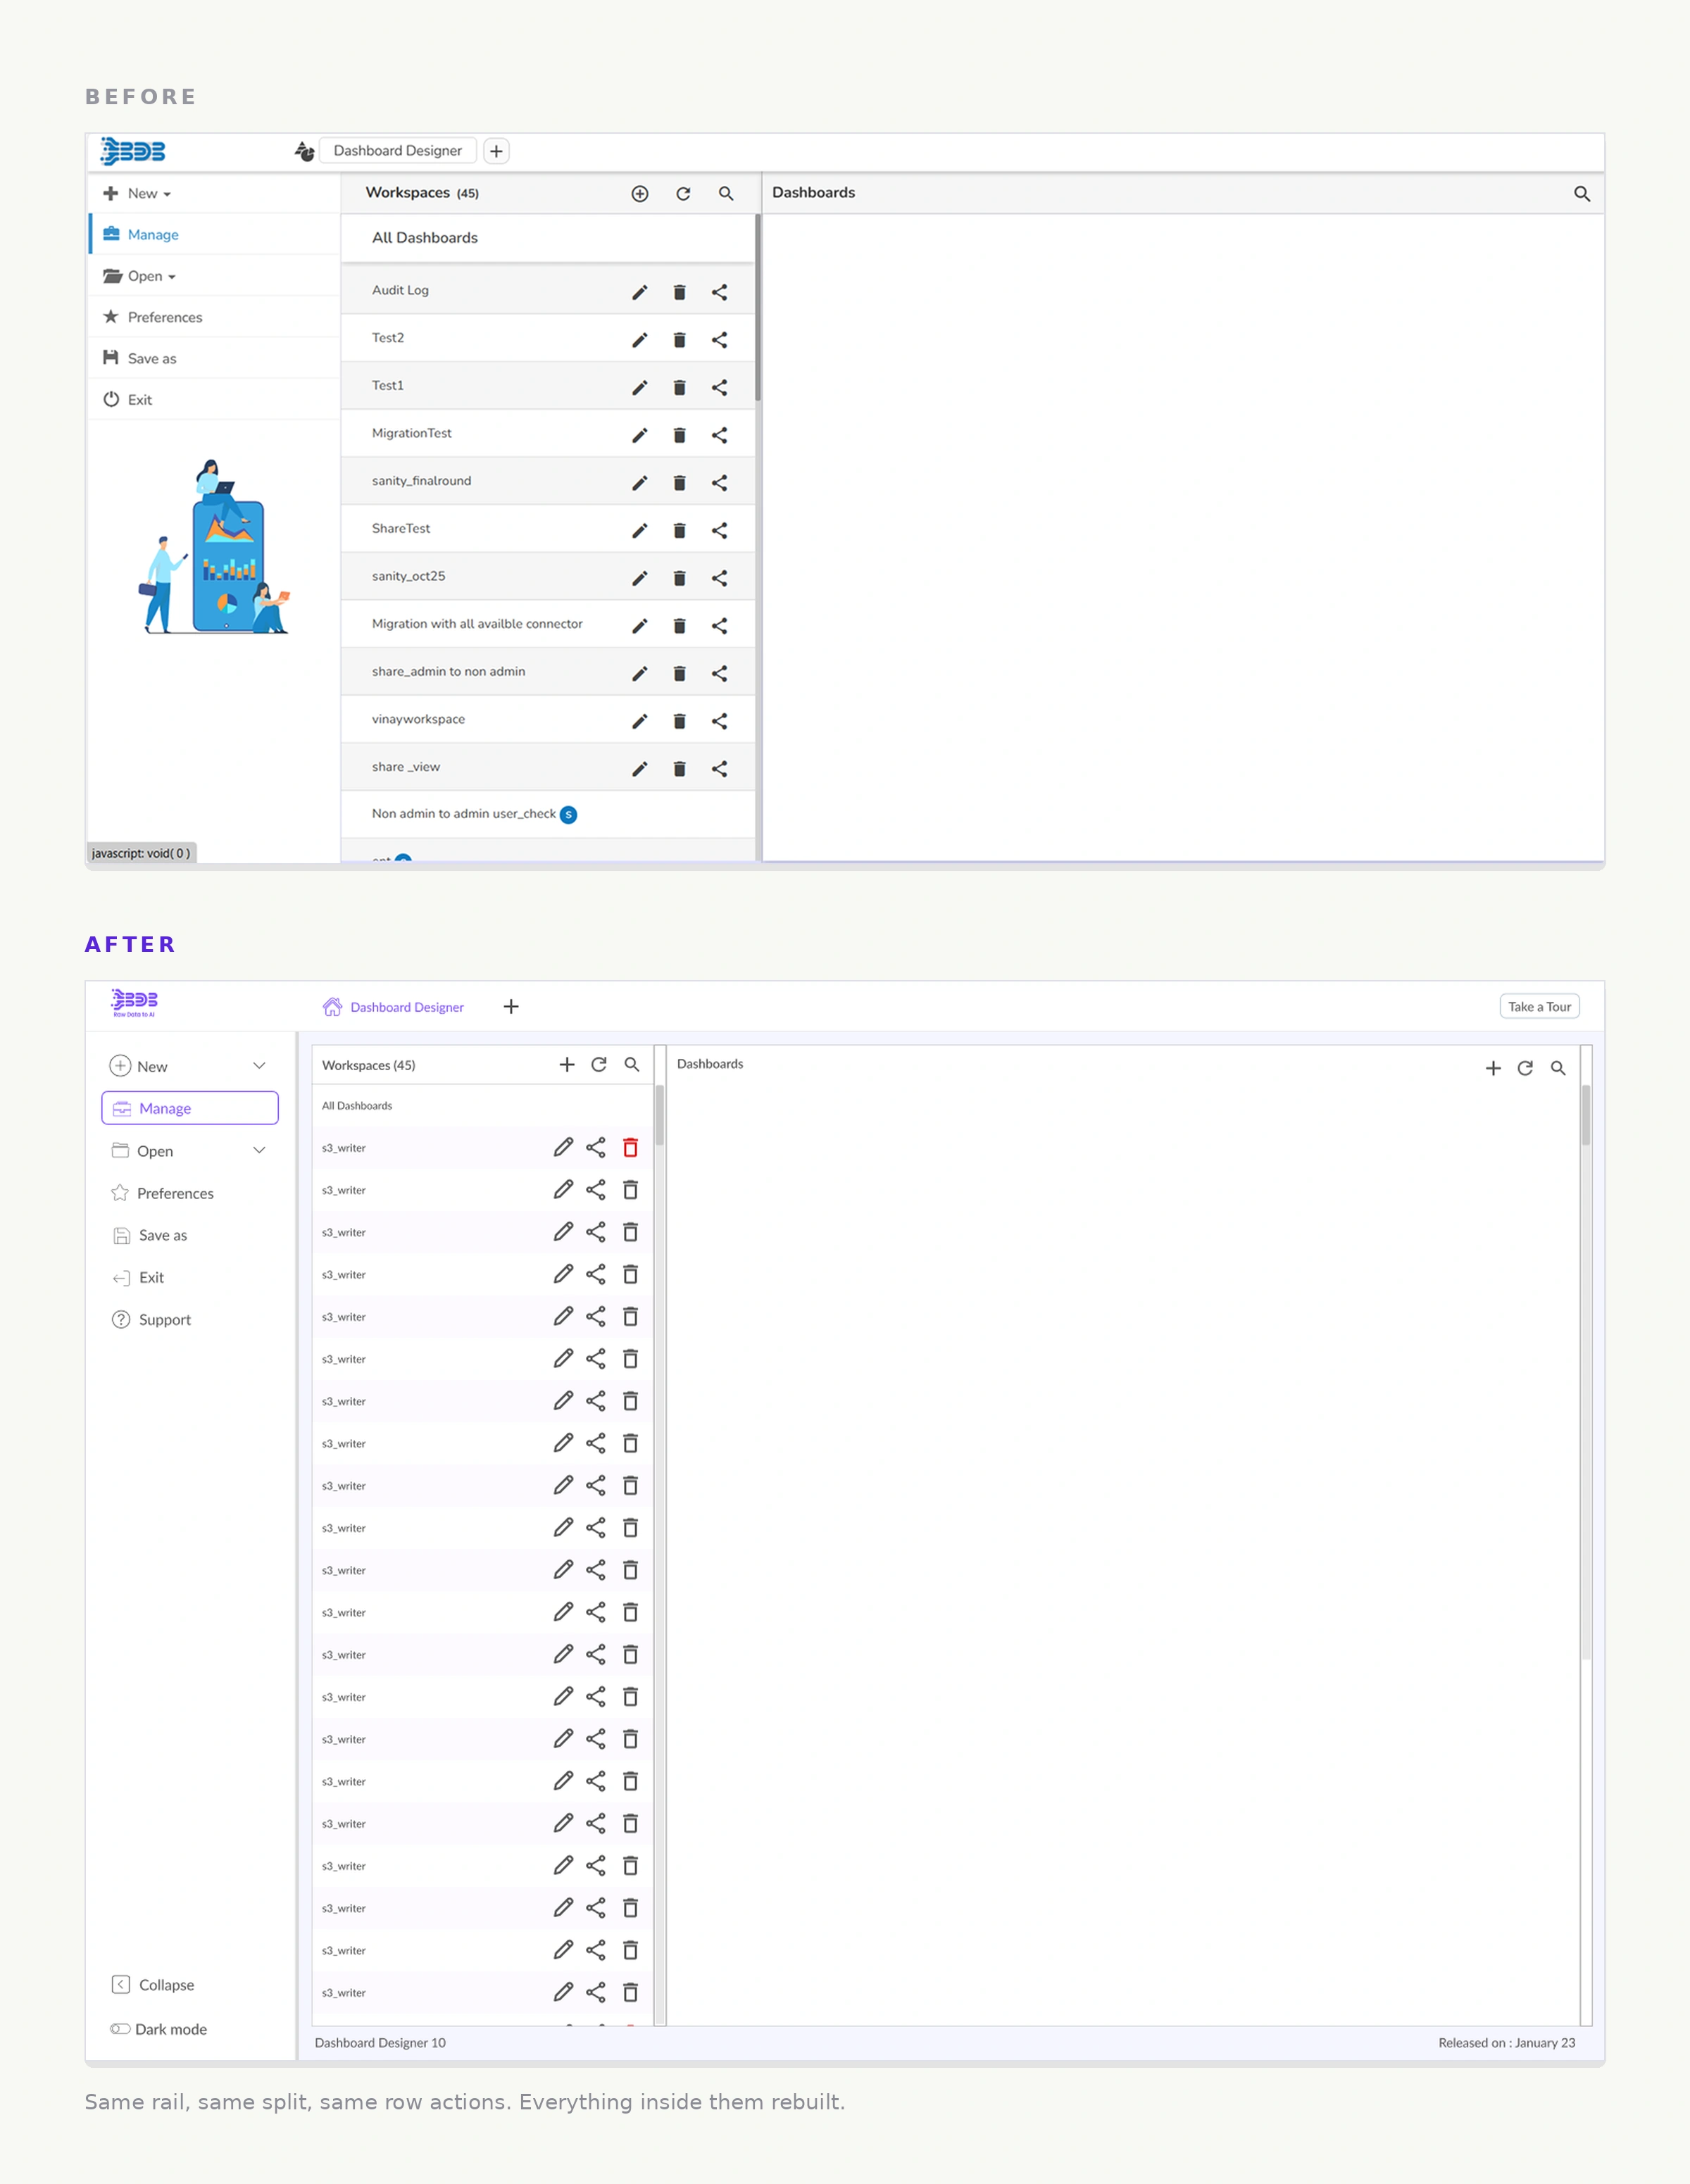Click the Workspaces list scrollbar in Before screen
1690x2184 pixels.
[758, 308]
